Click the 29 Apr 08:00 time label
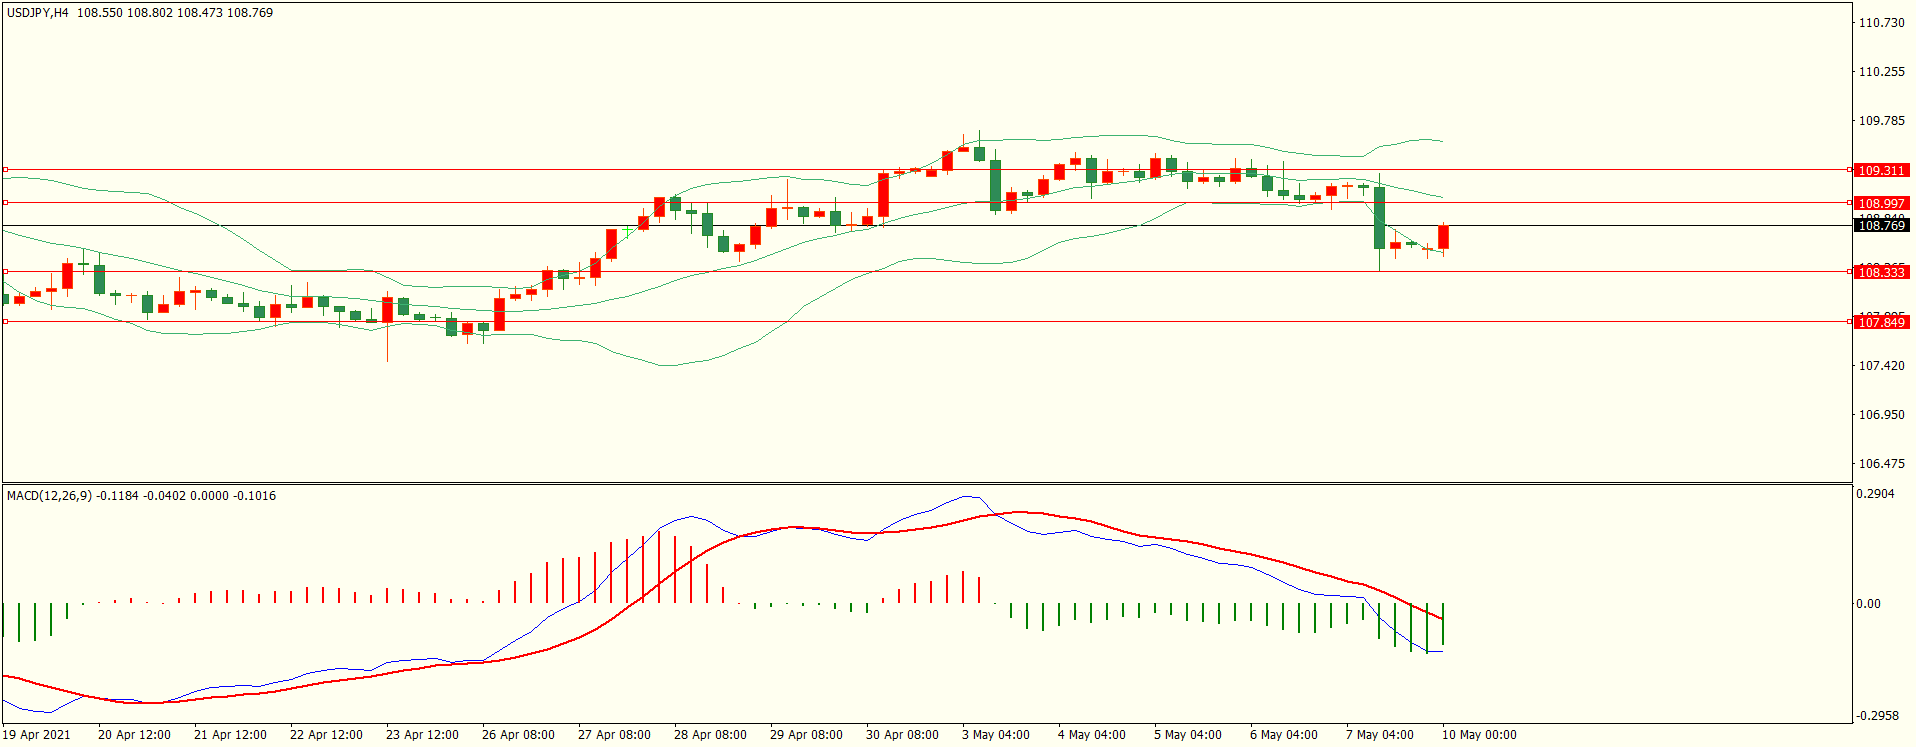1916x747 pixels. click(806, 735)
